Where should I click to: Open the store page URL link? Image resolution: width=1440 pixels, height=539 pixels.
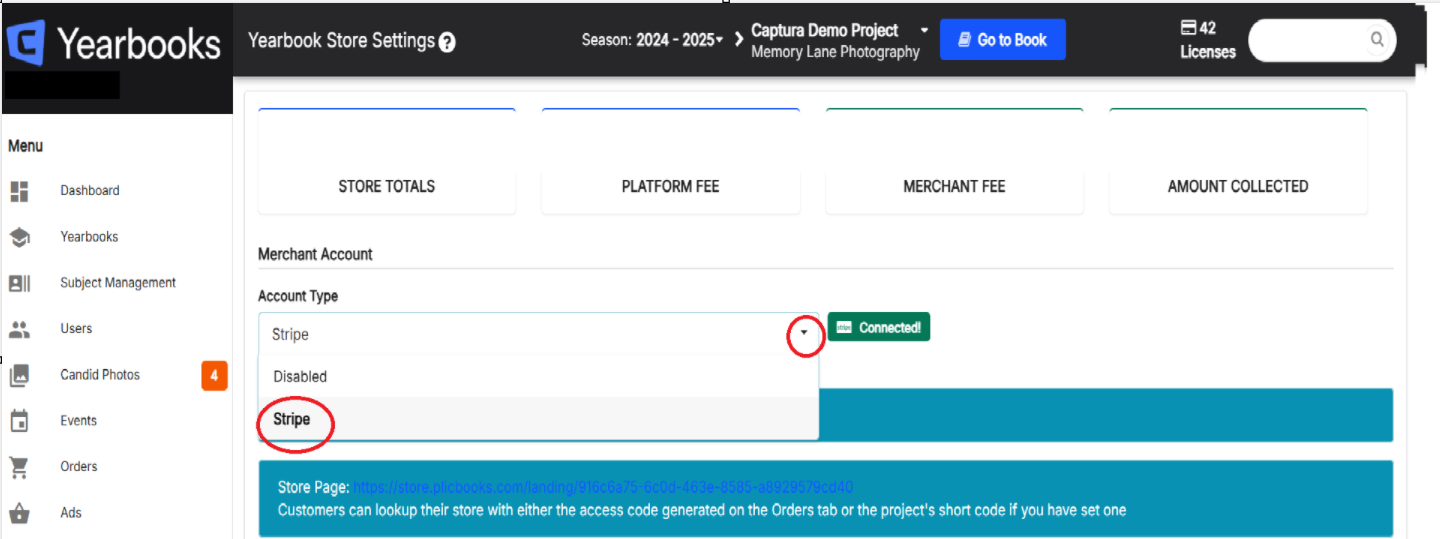pyautogui.click(x=603, y=487)
